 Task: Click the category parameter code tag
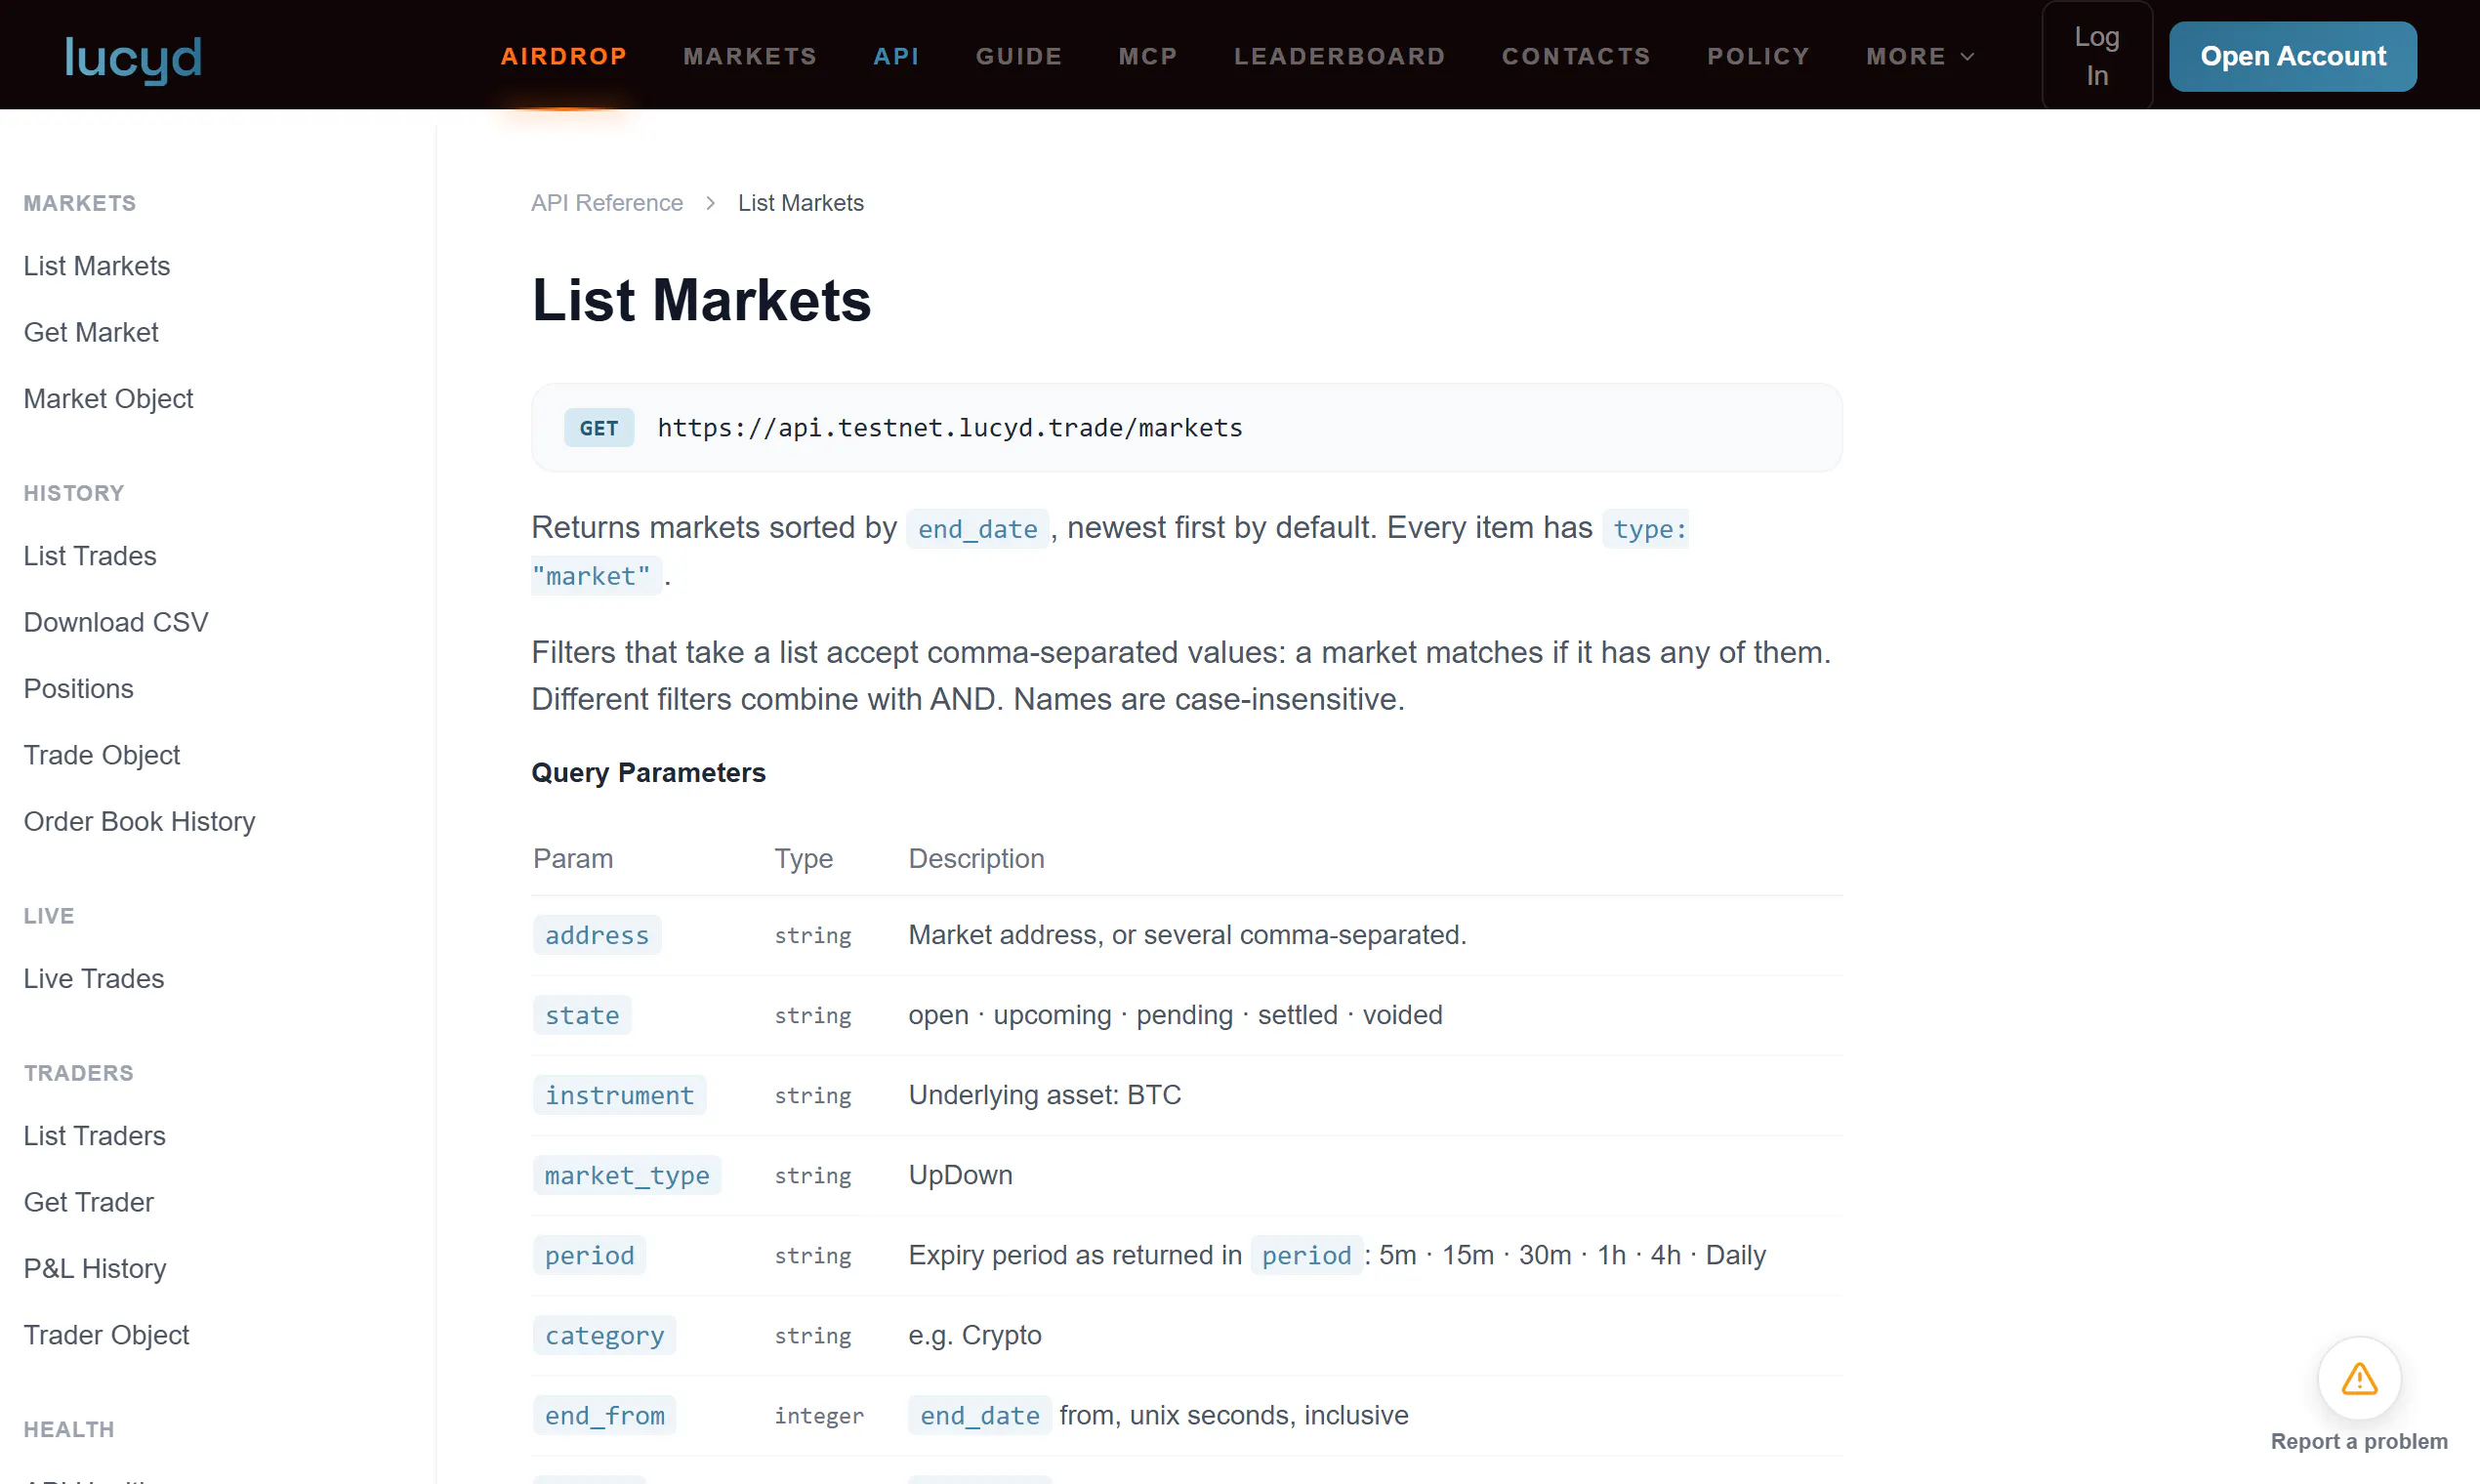604,1335
